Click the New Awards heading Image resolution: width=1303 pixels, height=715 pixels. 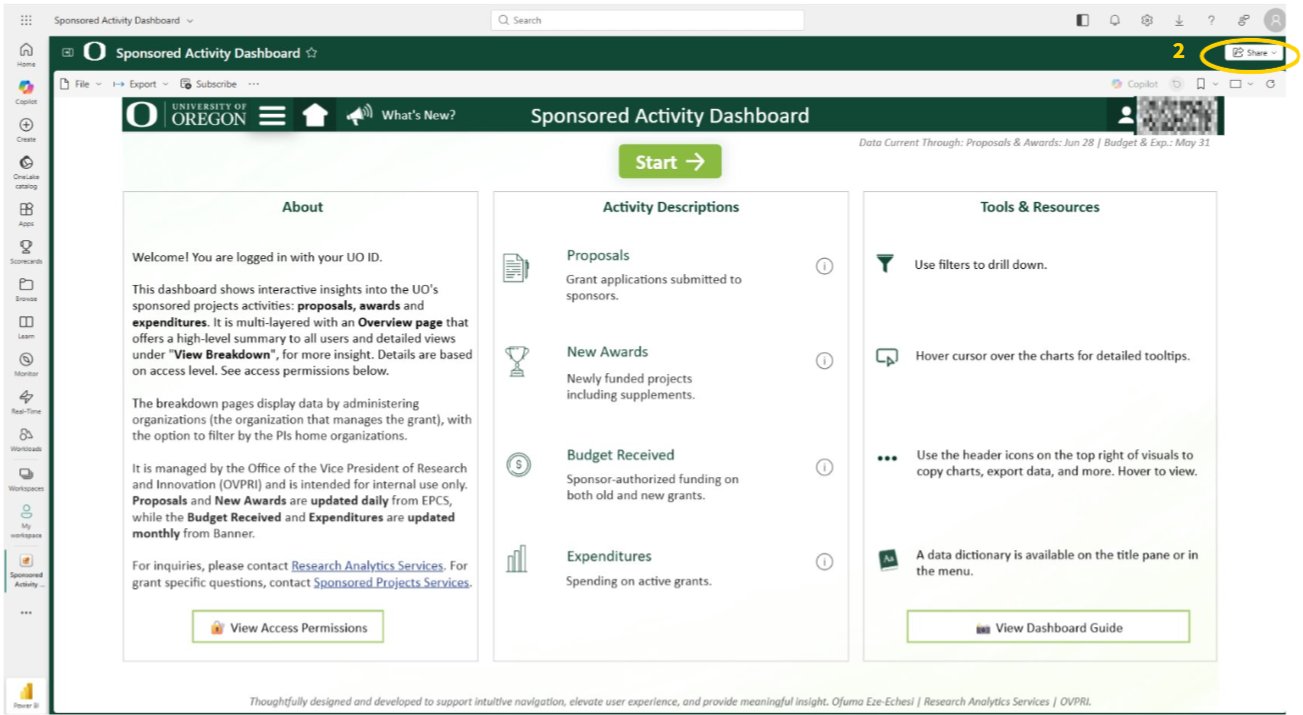607,351
